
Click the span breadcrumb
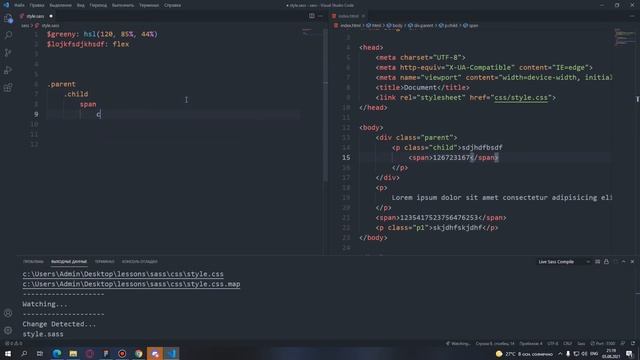(471, 25)
